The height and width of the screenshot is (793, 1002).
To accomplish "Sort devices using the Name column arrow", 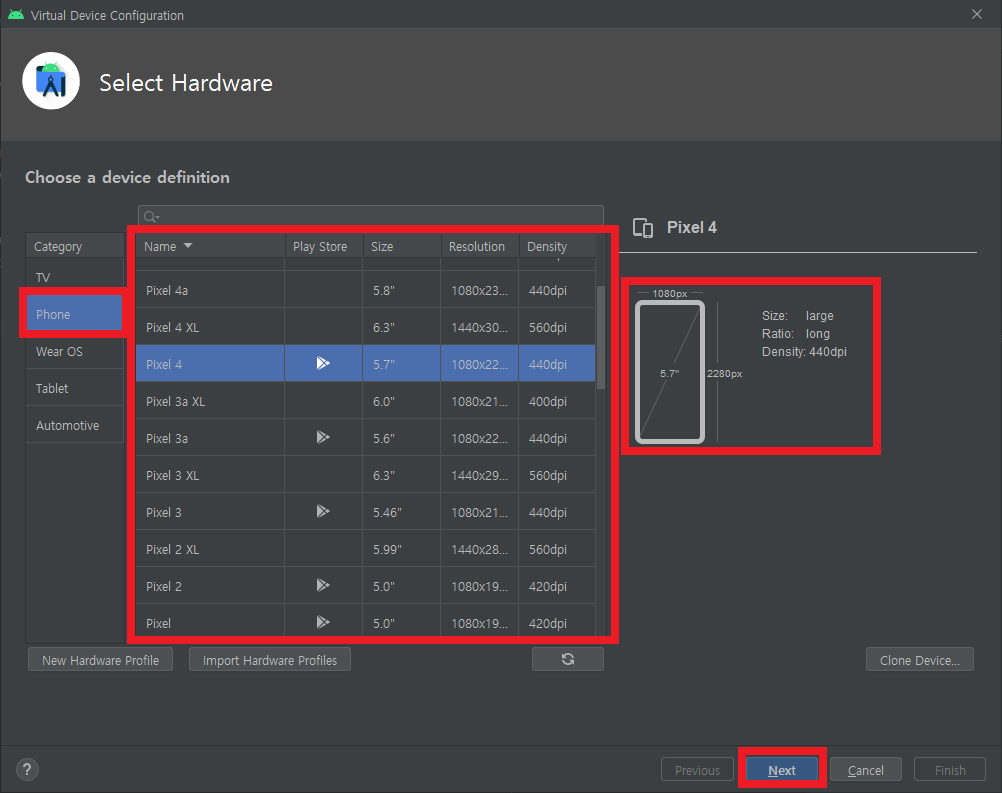I will point(188,246).
